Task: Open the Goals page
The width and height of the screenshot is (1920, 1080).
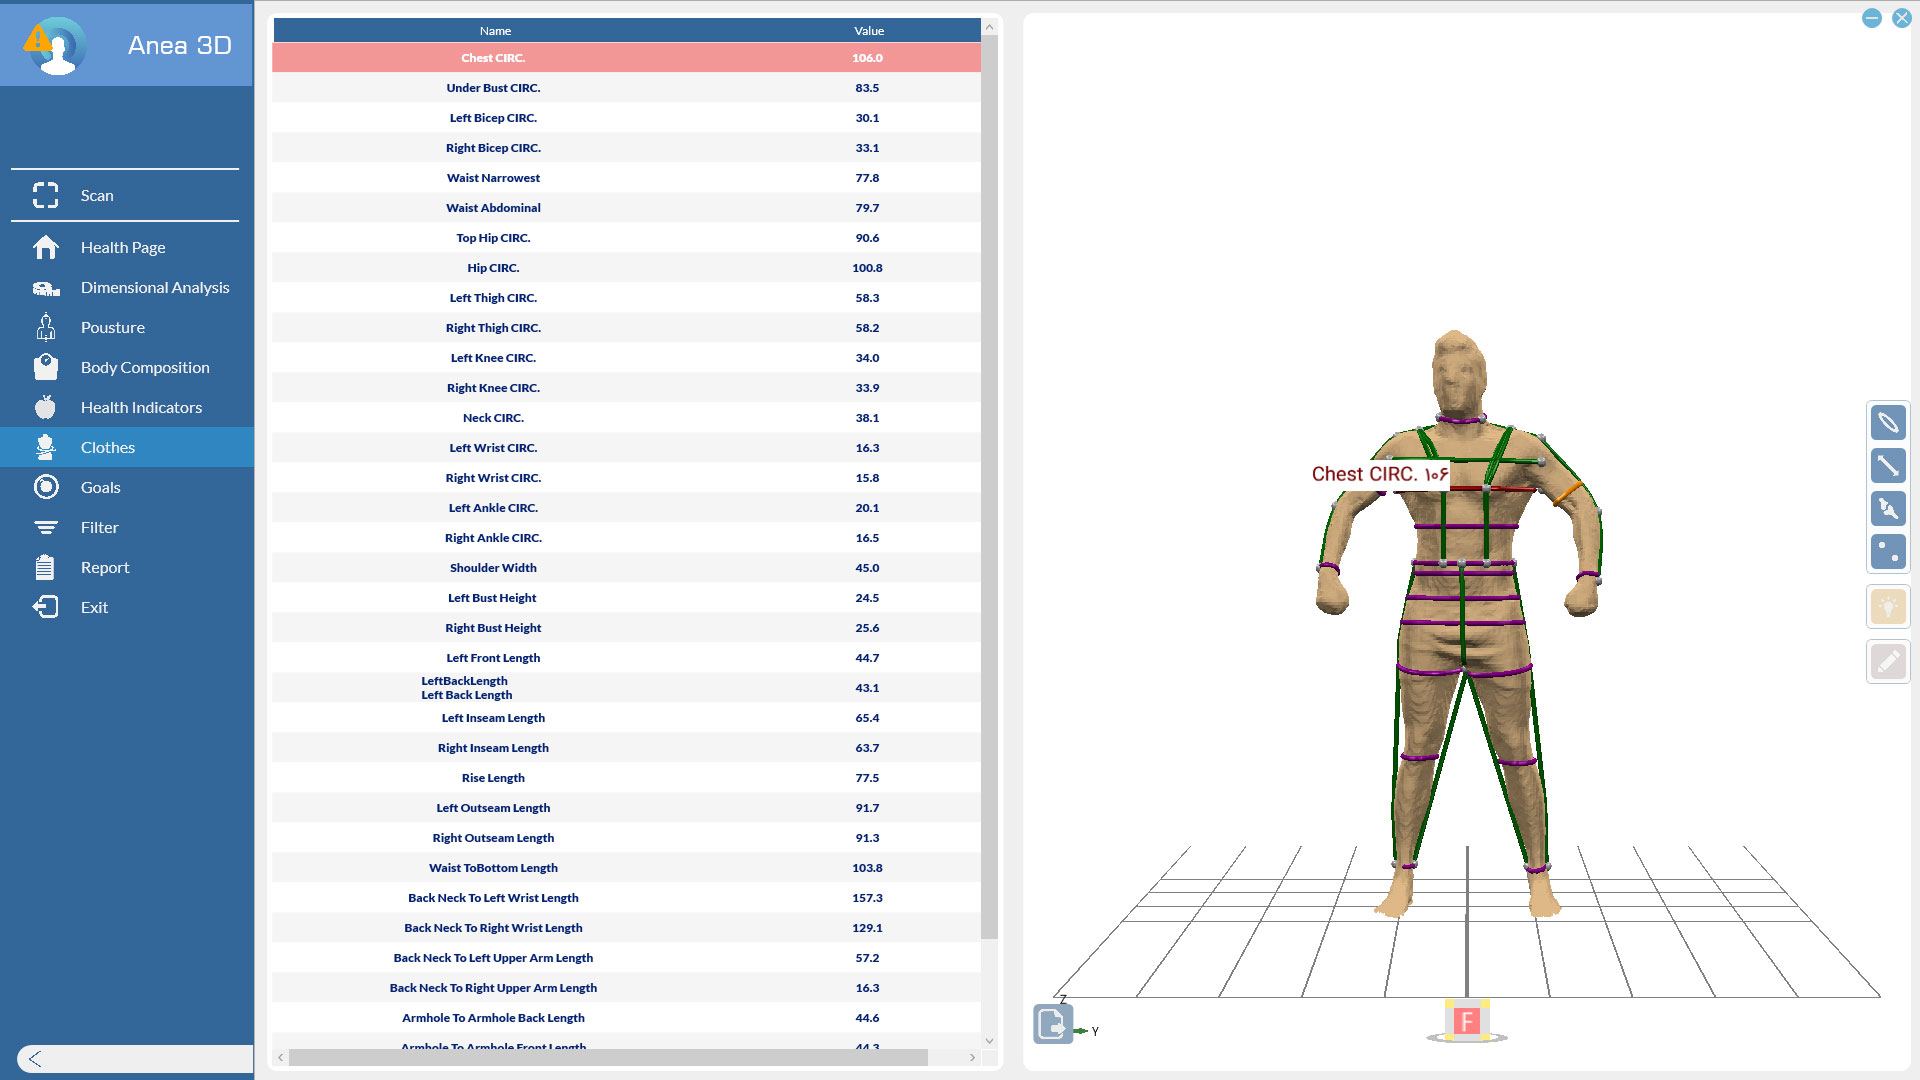Action: click(x=100, y=487)
